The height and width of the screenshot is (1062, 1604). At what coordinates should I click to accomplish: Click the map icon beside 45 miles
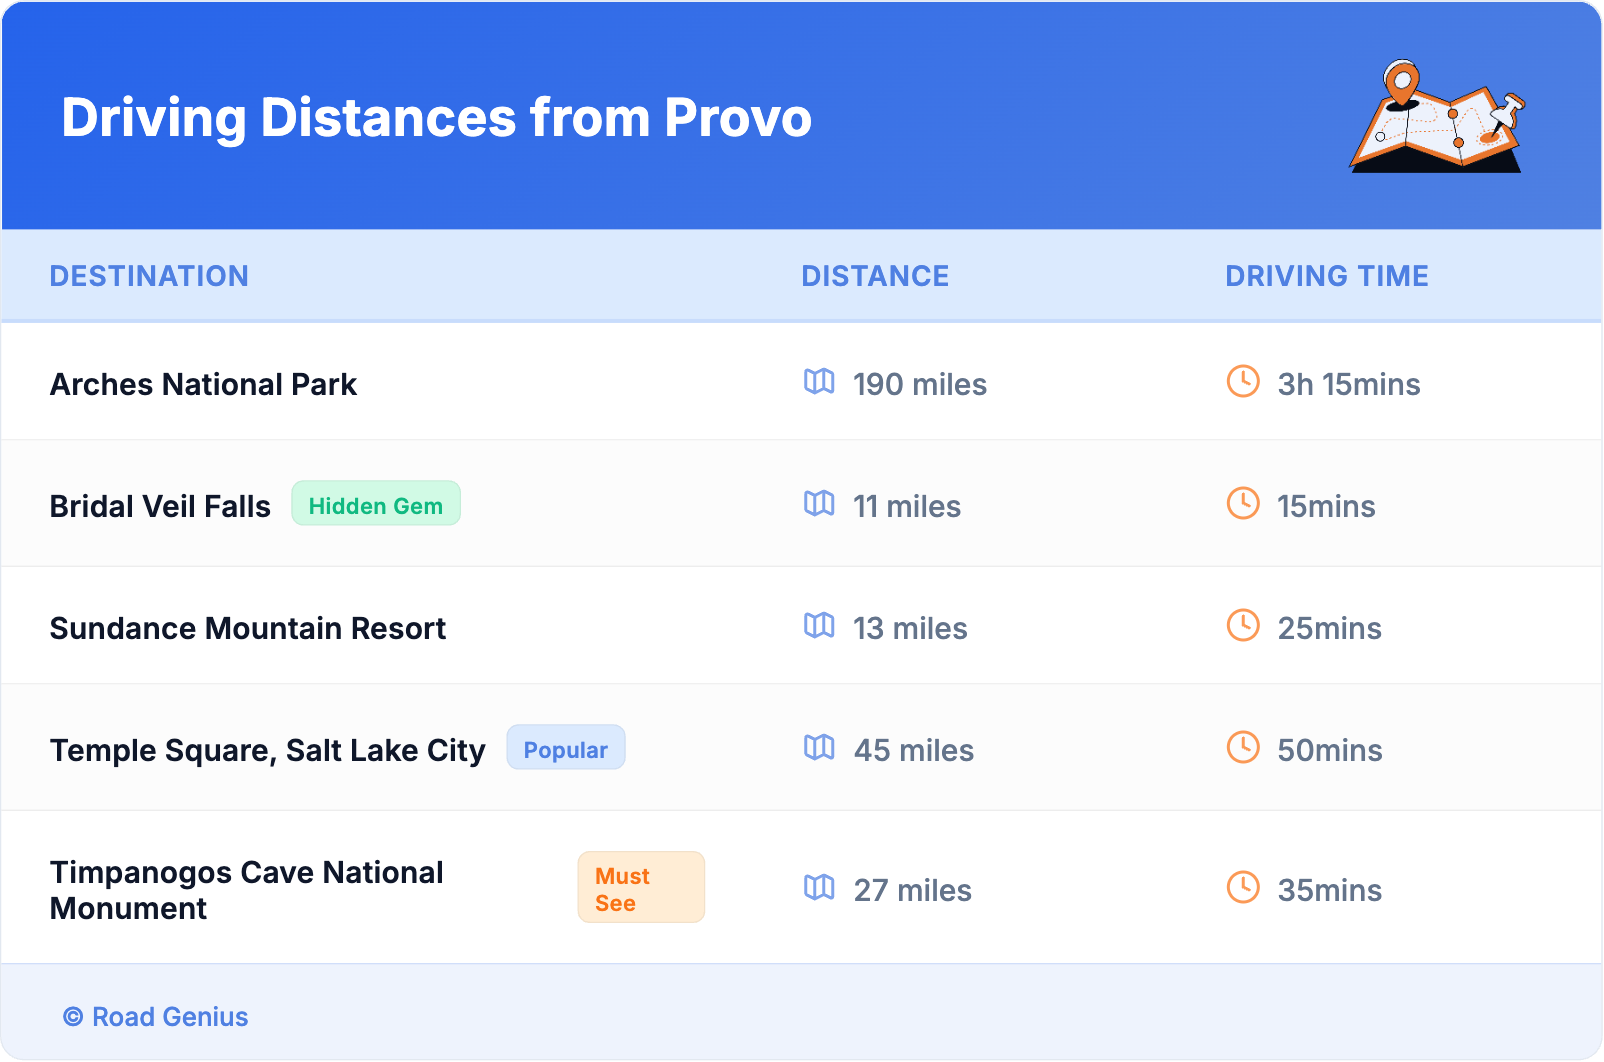tap(819, 748)
